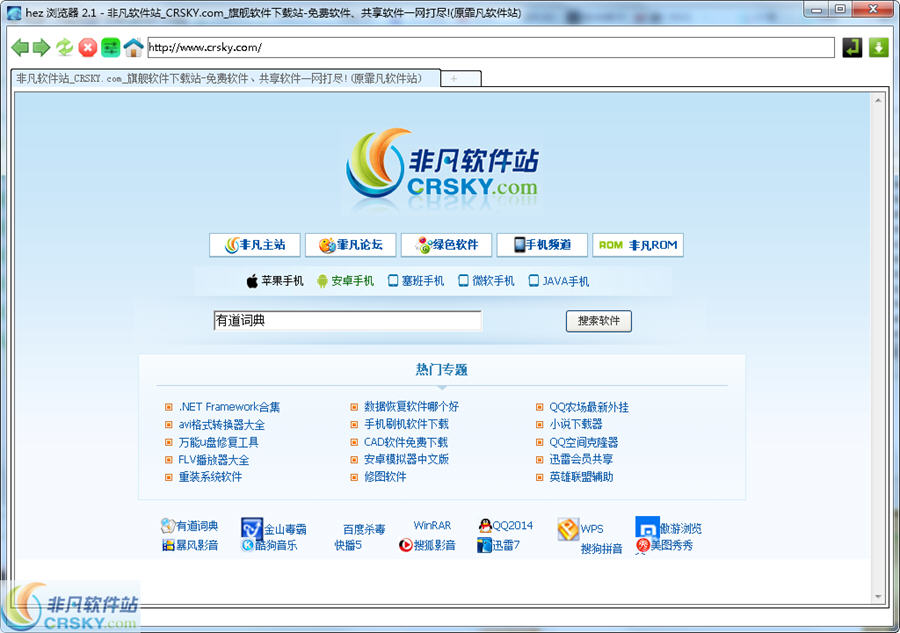900x633 pixels.
Task: Click the dark green go arrow button
Action: click(852, 47)
